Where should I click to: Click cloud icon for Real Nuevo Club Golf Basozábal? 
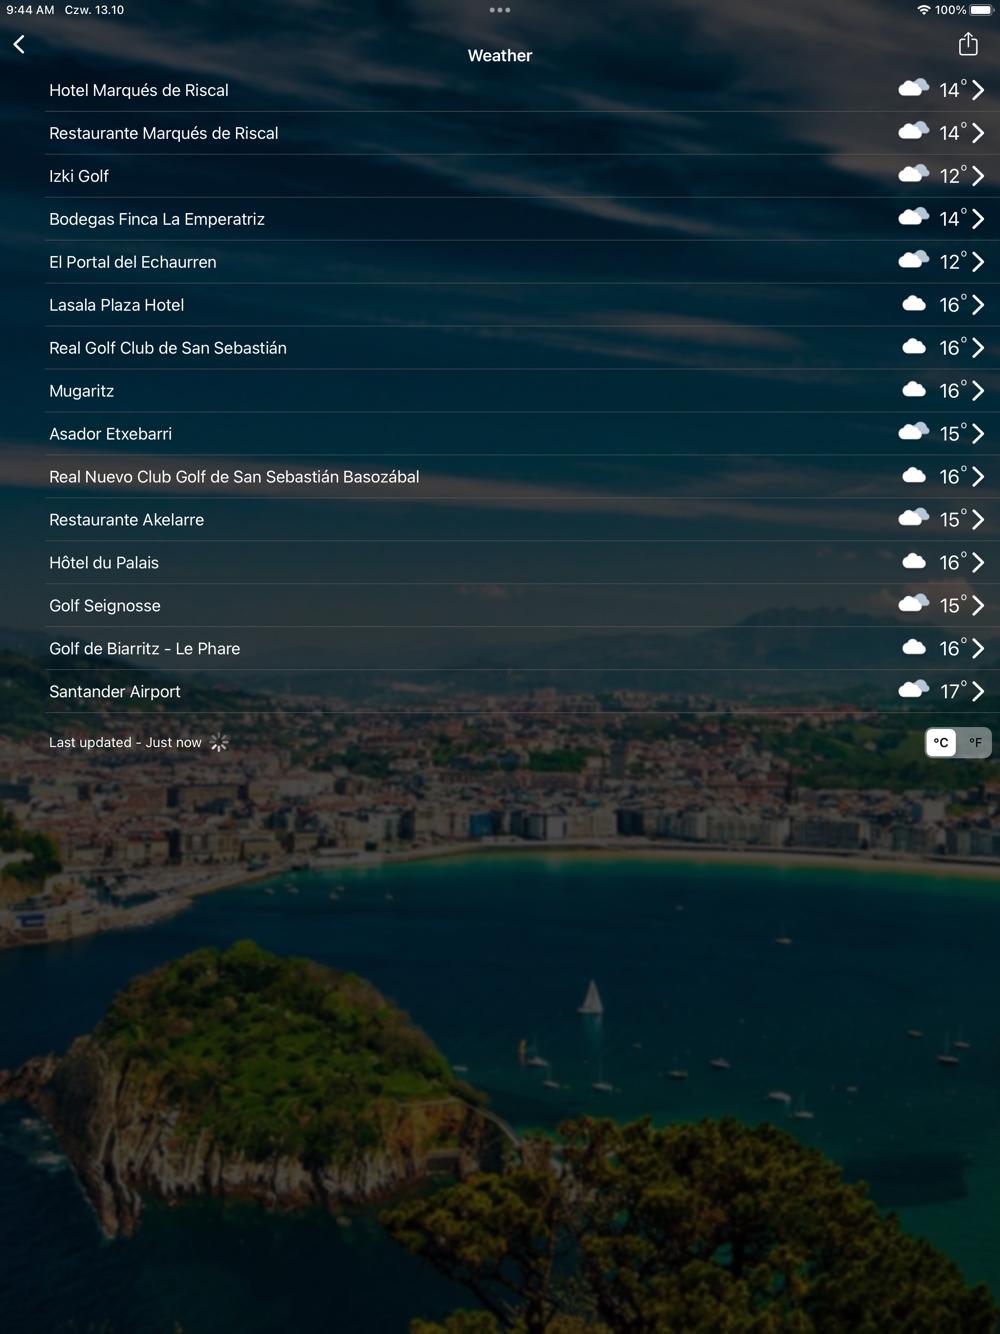click(x=914, y=476)
